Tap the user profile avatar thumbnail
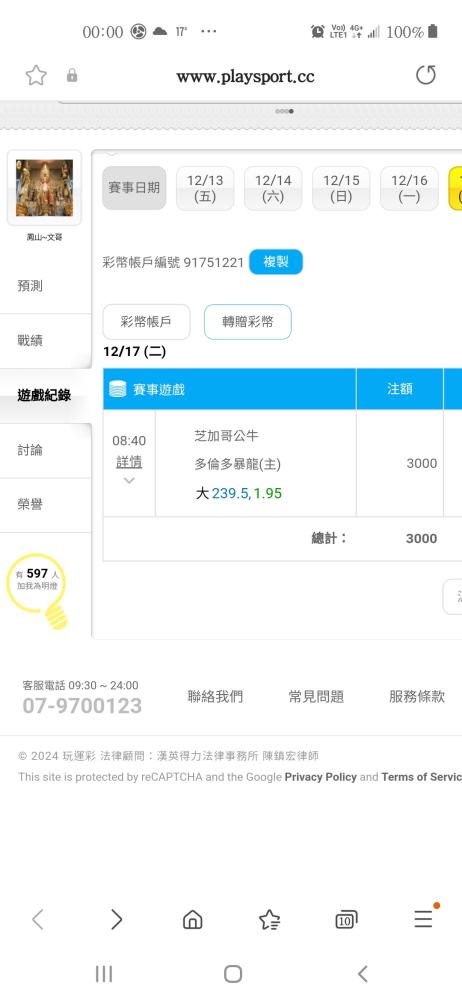 [44, 188]
